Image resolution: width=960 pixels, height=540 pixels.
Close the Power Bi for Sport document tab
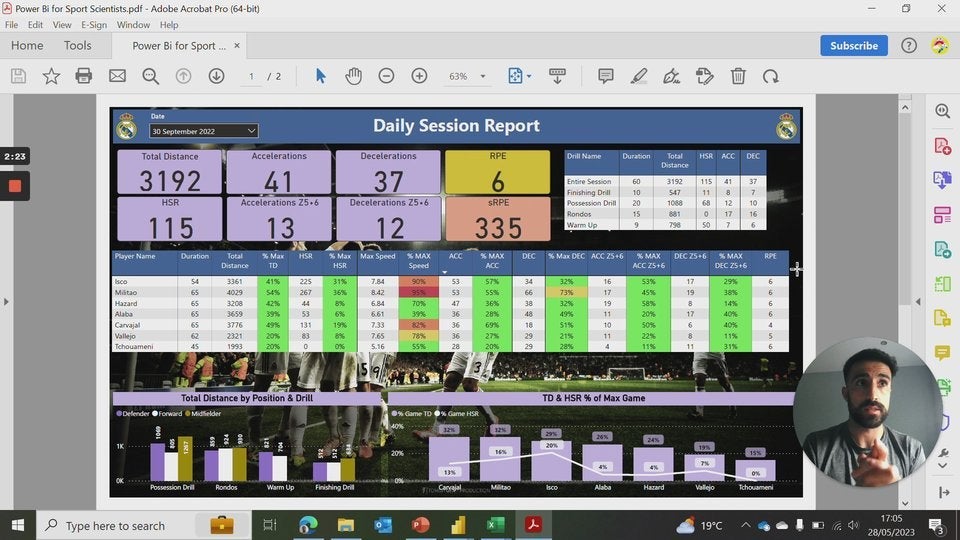click(237, 45)
